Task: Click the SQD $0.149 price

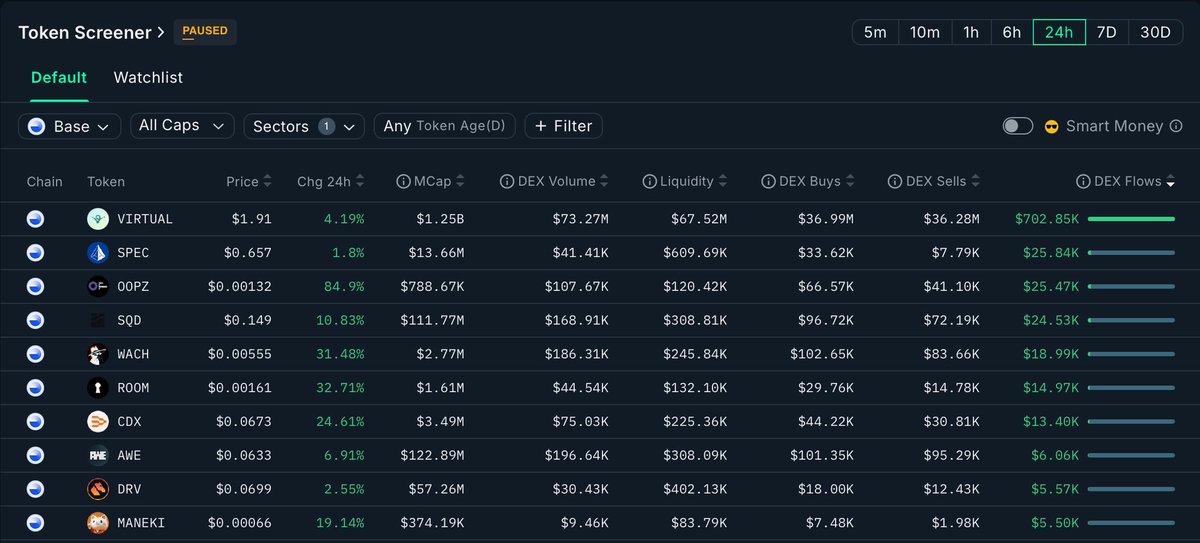Action: coord(247,321)
